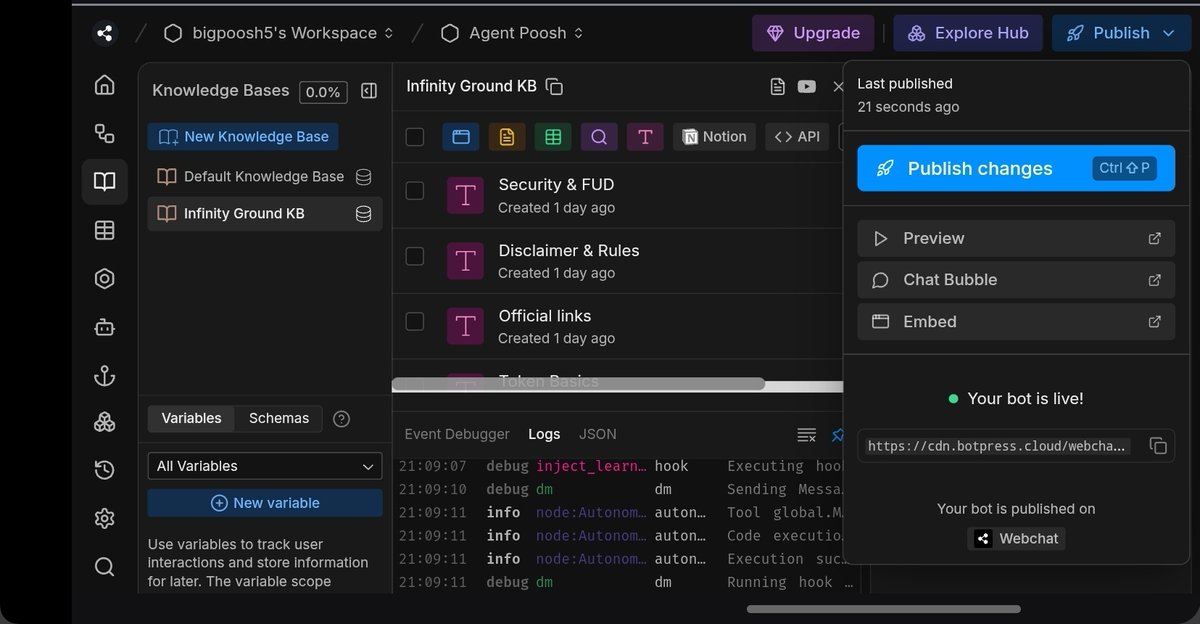Select Infinity Ground KB in list
This screenshot has height=624, width=1200.
(265, 214)
